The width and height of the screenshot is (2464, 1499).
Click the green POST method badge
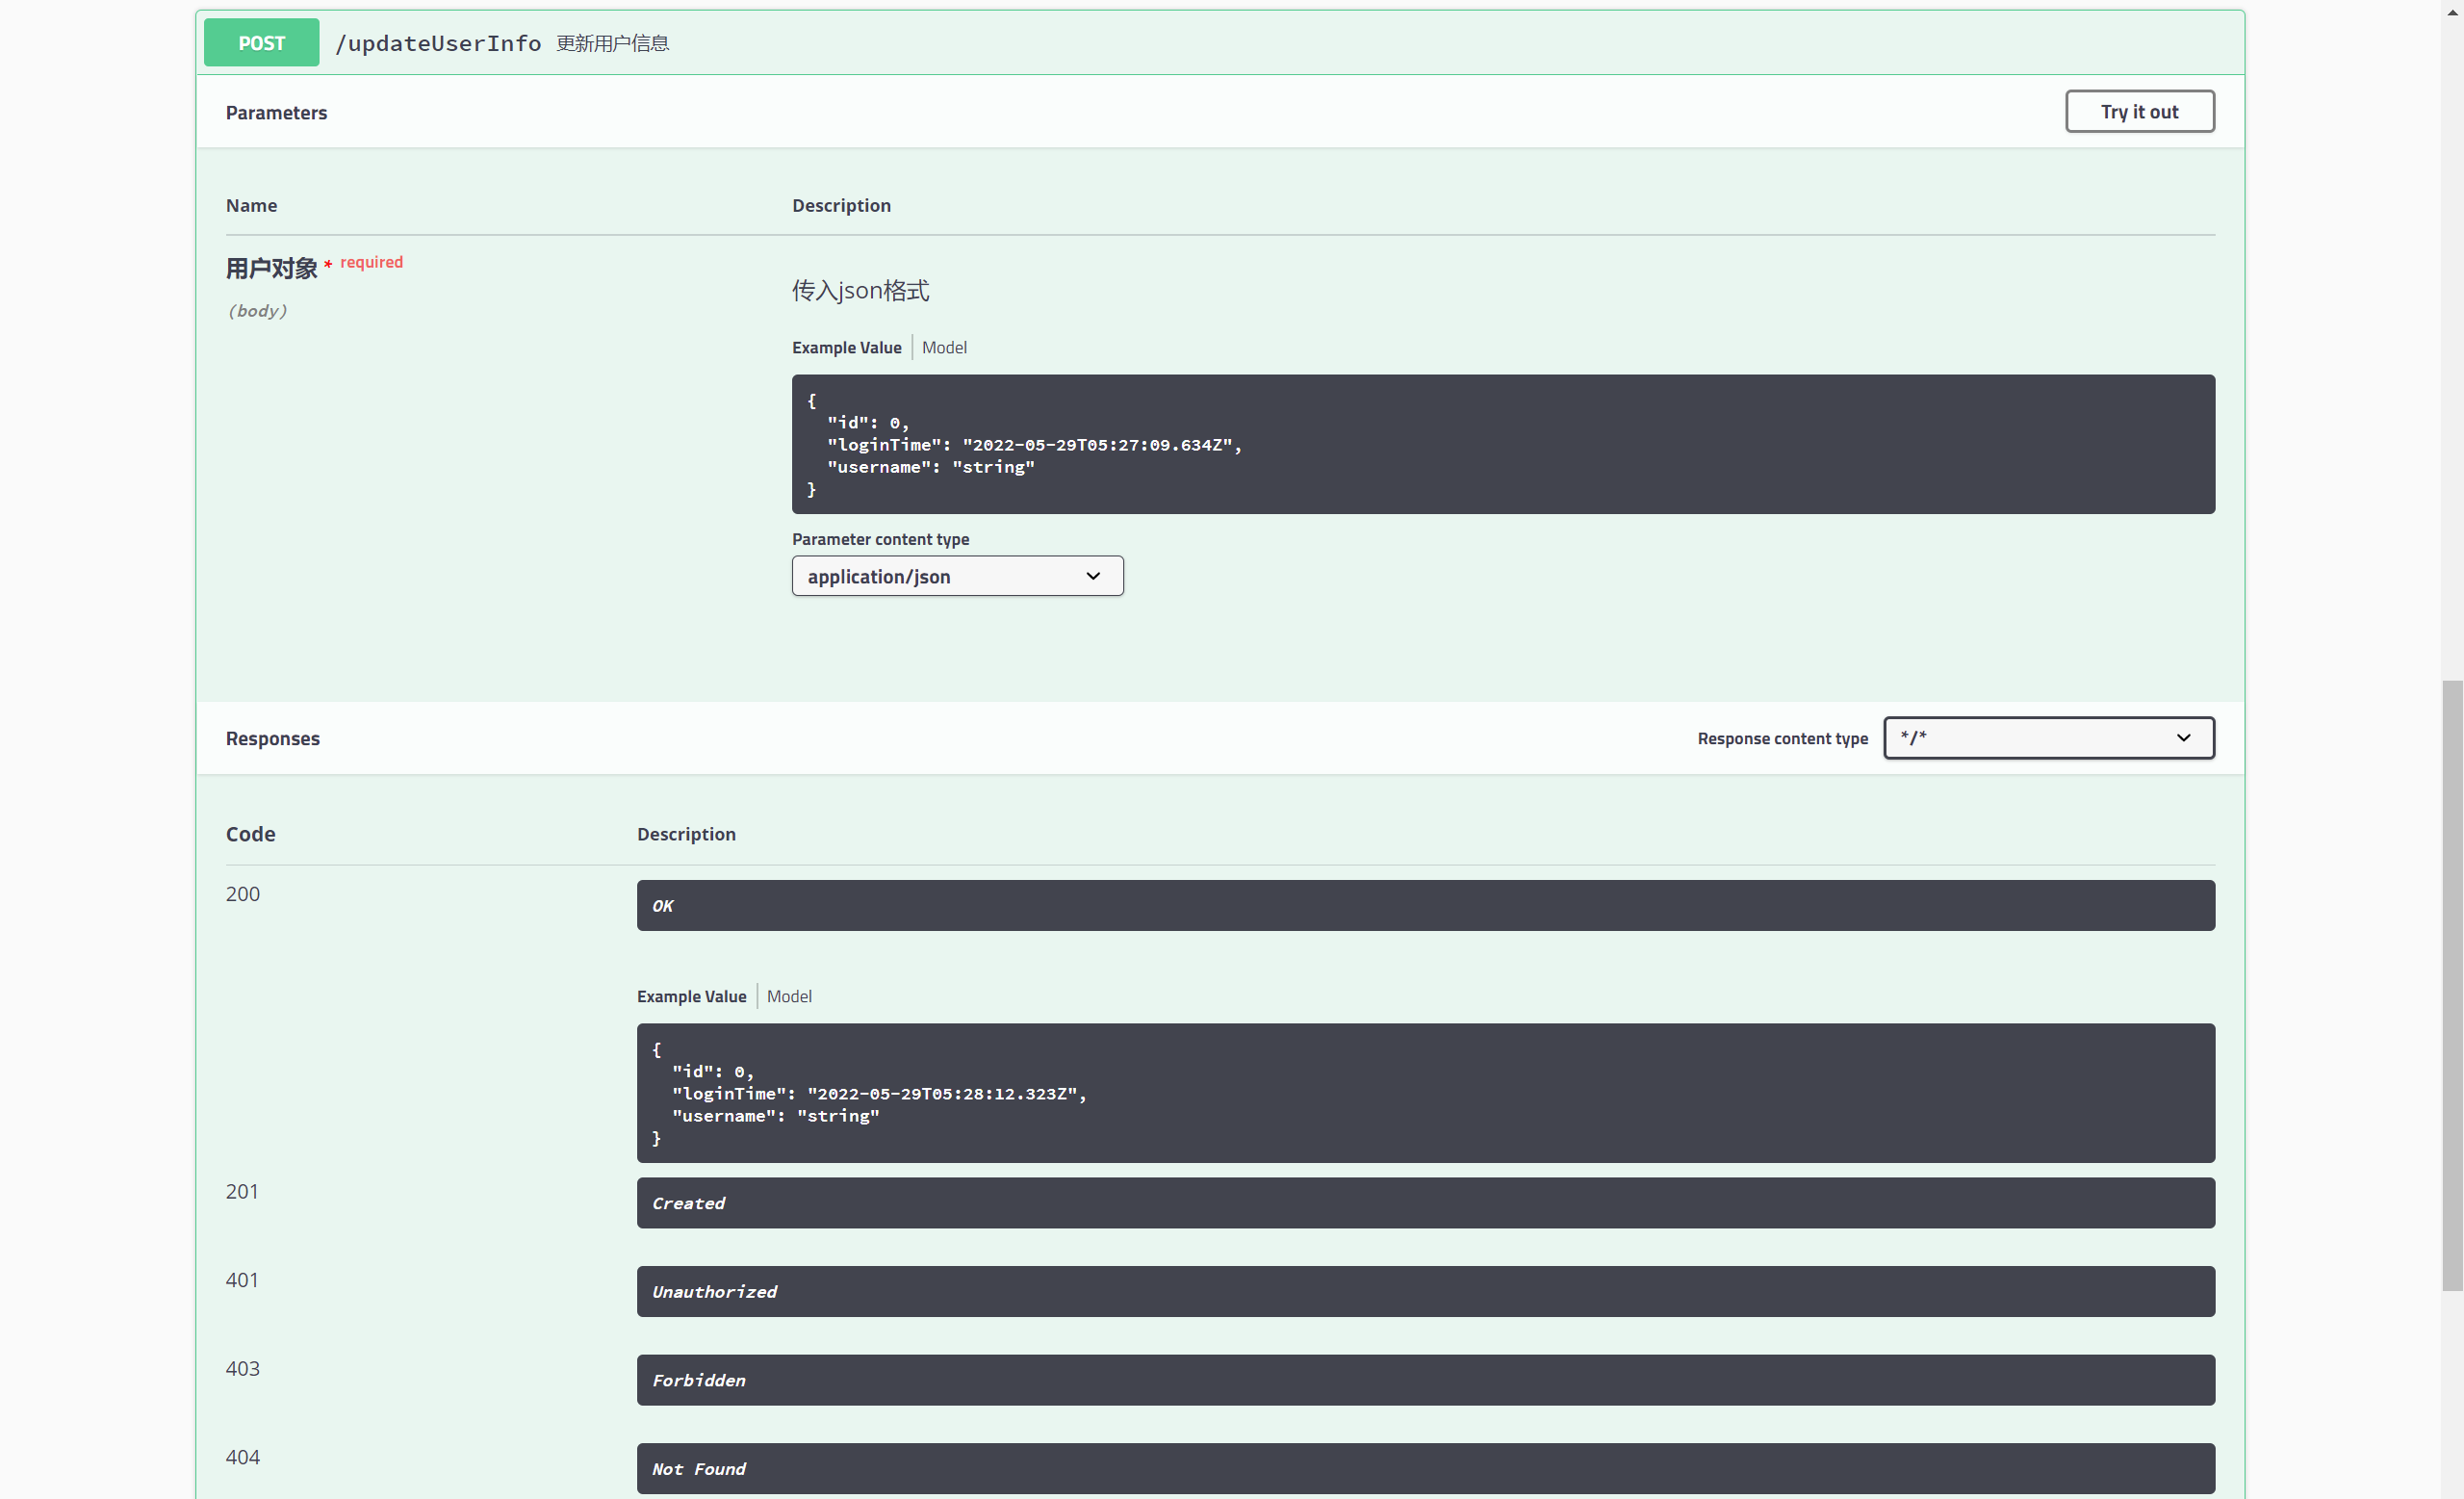click(261, 43)
